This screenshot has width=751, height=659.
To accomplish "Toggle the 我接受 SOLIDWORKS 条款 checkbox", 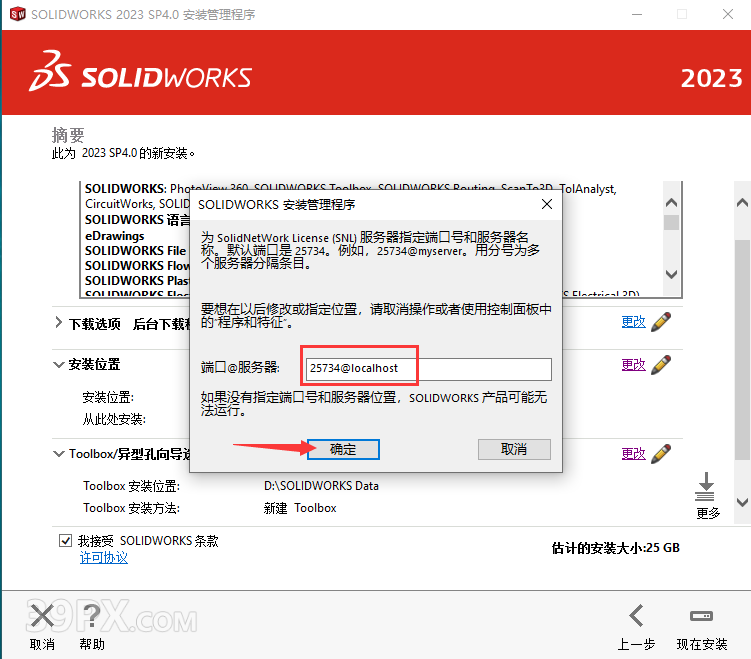I will (66, 541).
